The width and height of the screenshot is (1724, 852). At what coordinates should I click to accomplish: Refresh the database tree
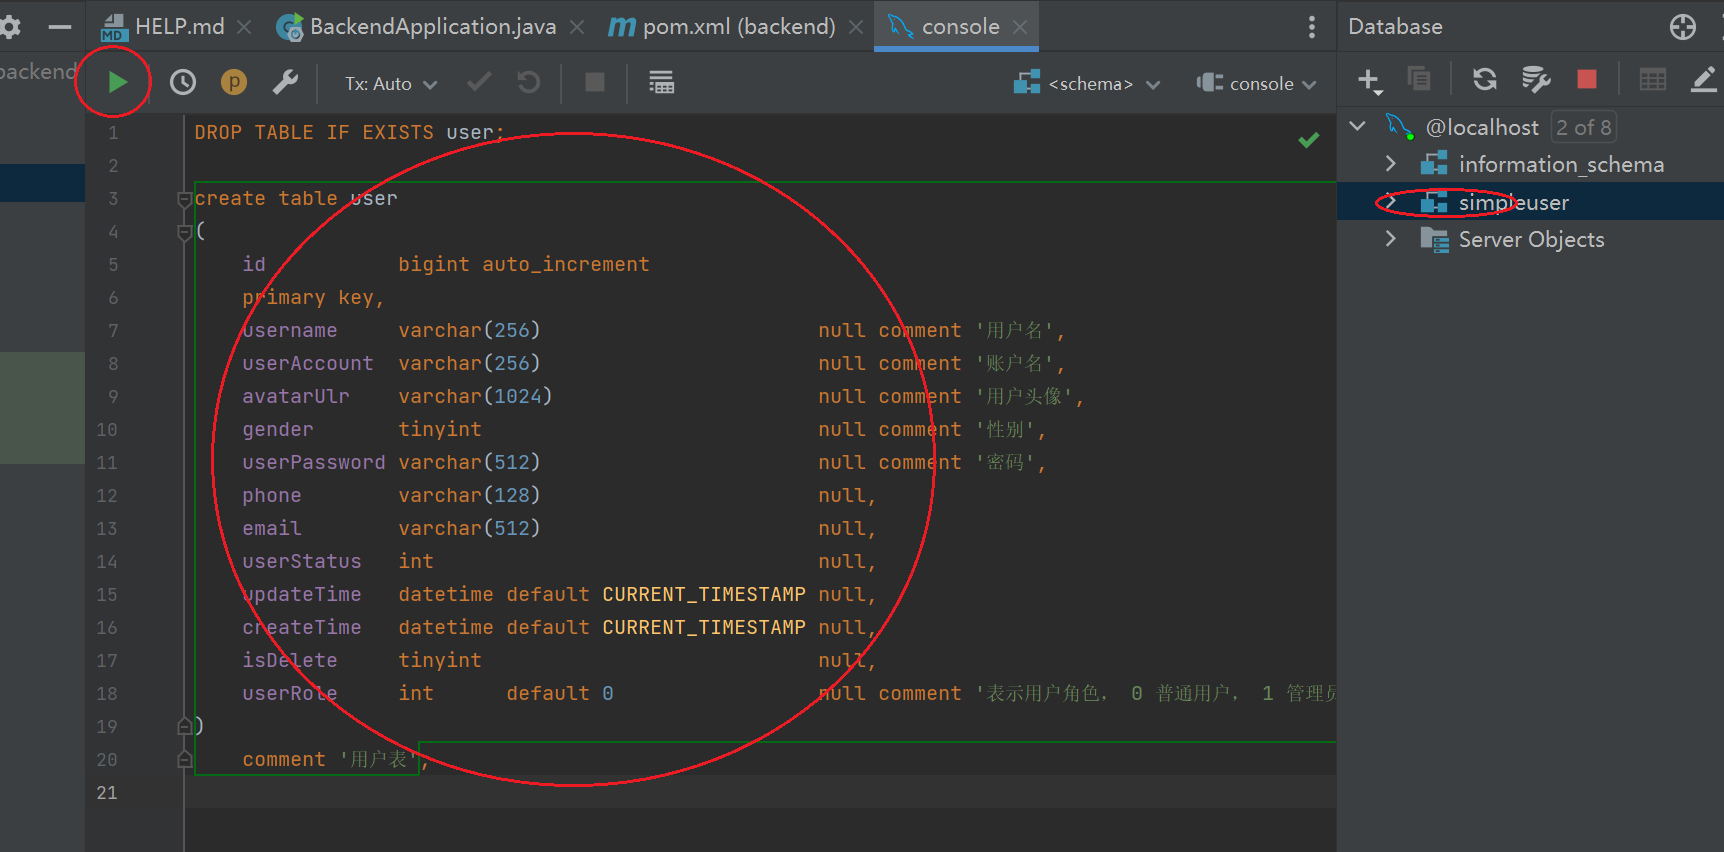1485,79
